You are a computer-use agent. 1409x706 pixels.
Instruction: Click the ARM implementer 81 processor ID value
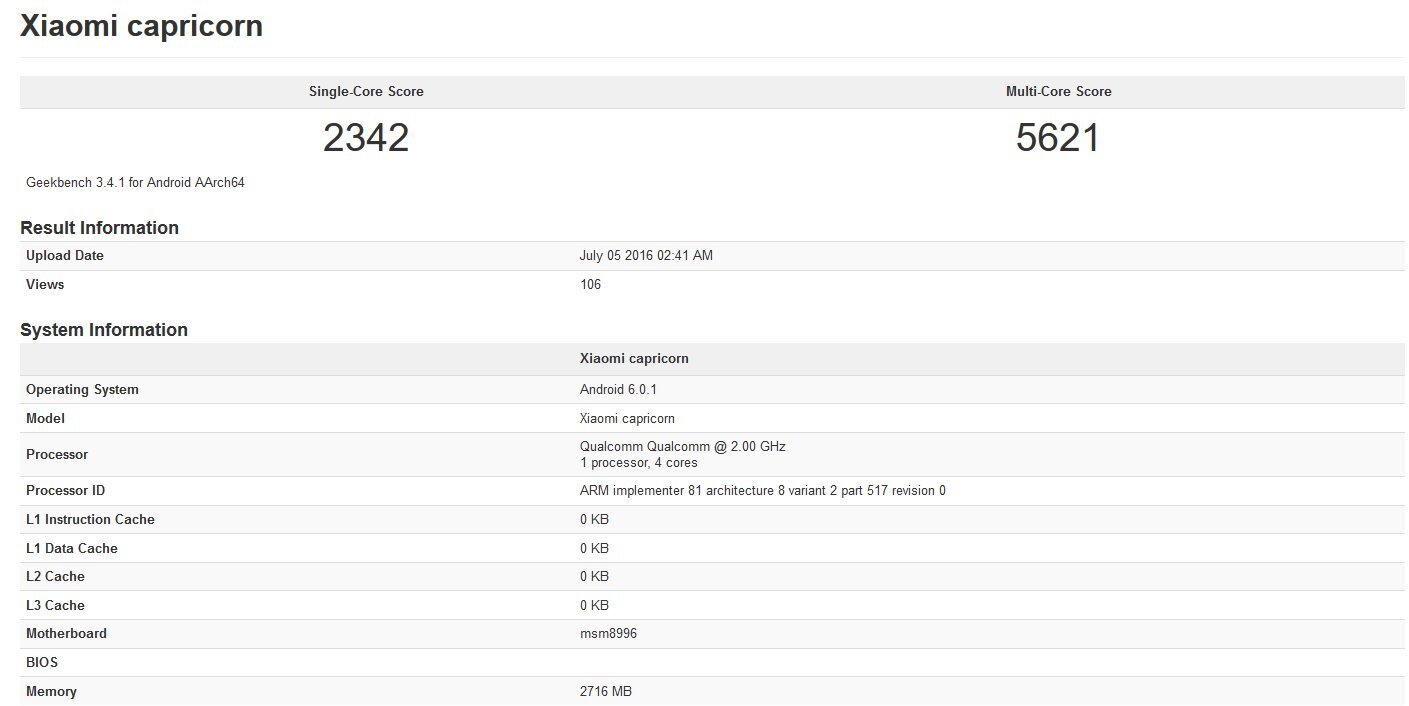[x=762, y=491]
